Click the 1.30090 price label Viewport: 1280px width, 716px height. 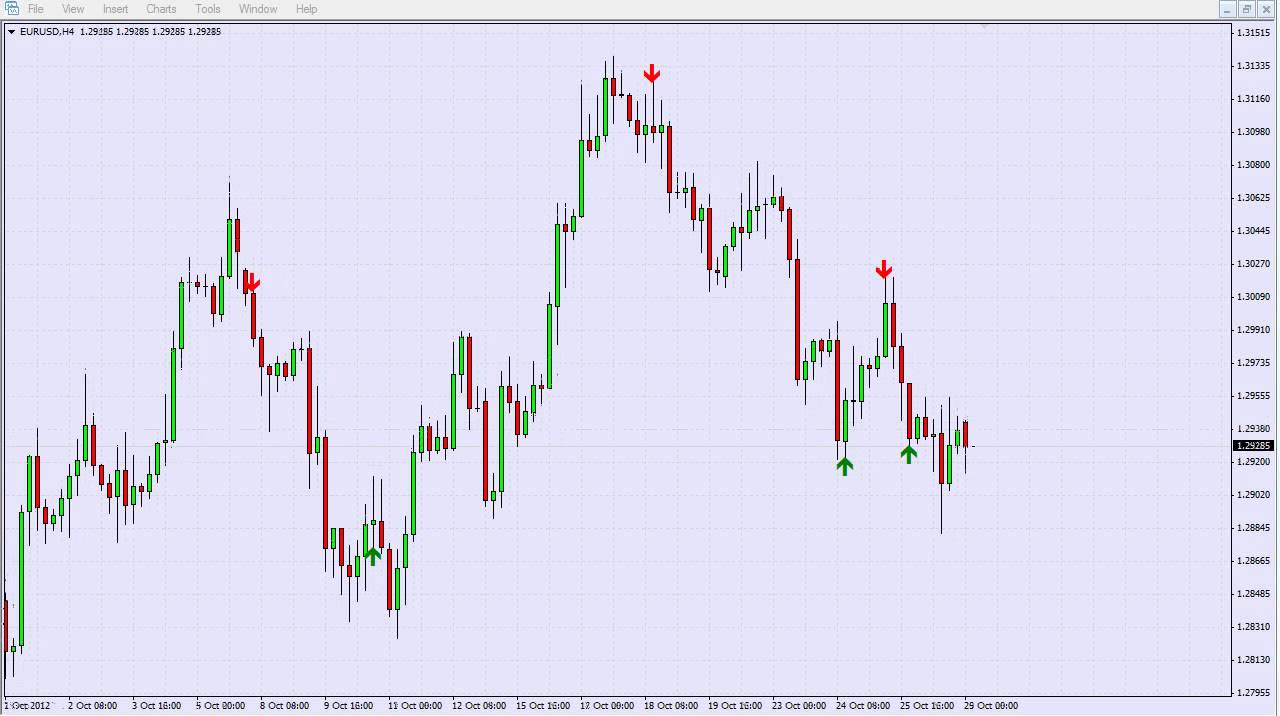[x=1253, y=297]
